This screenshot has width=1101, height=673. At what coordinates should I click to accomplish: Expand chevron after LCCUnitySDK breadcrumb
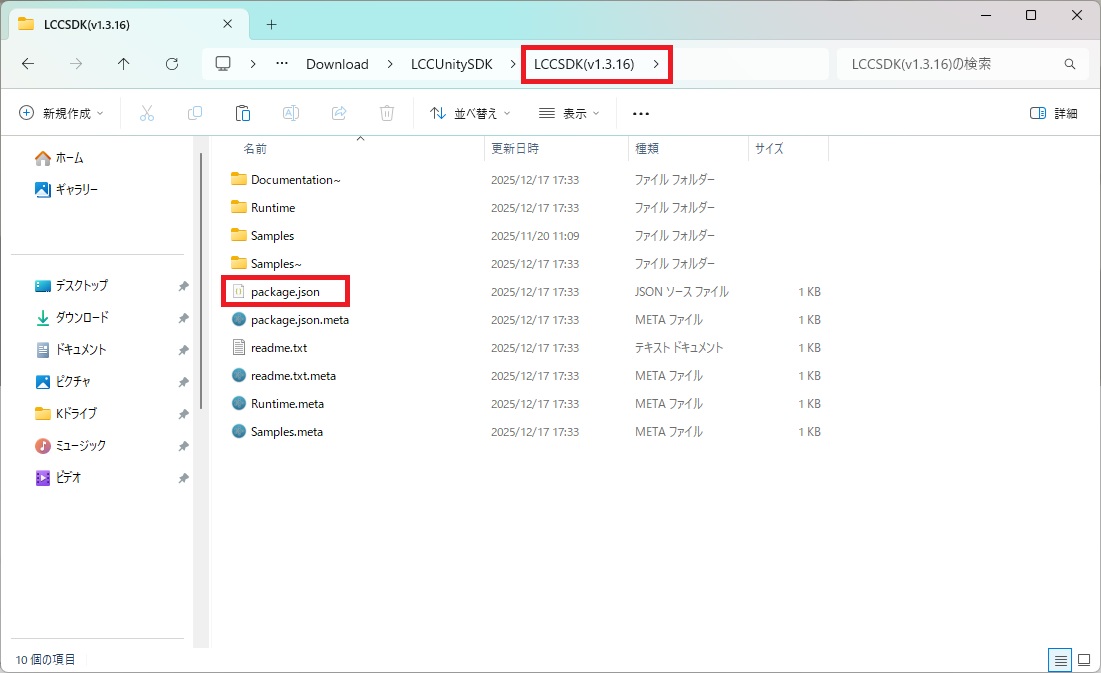coord(513,64)
